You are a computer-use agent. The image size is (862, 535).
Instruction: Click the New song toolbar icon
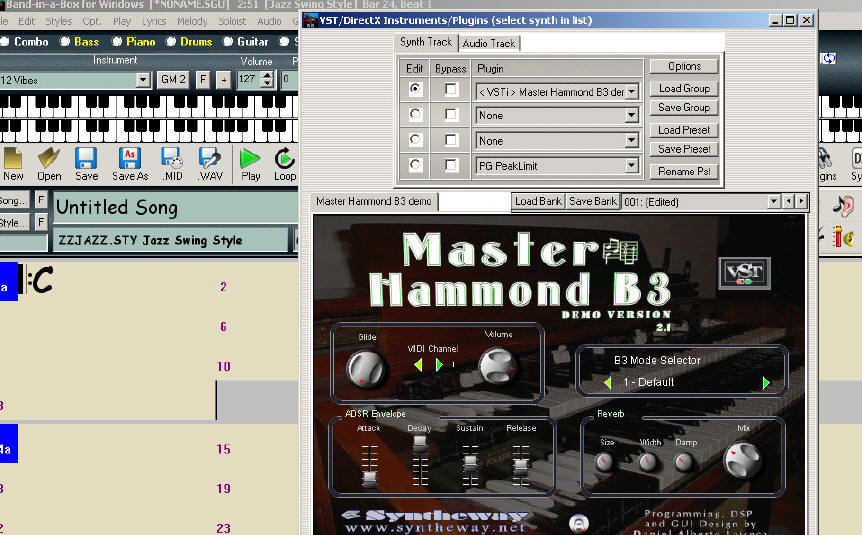[x=13, y=164]
